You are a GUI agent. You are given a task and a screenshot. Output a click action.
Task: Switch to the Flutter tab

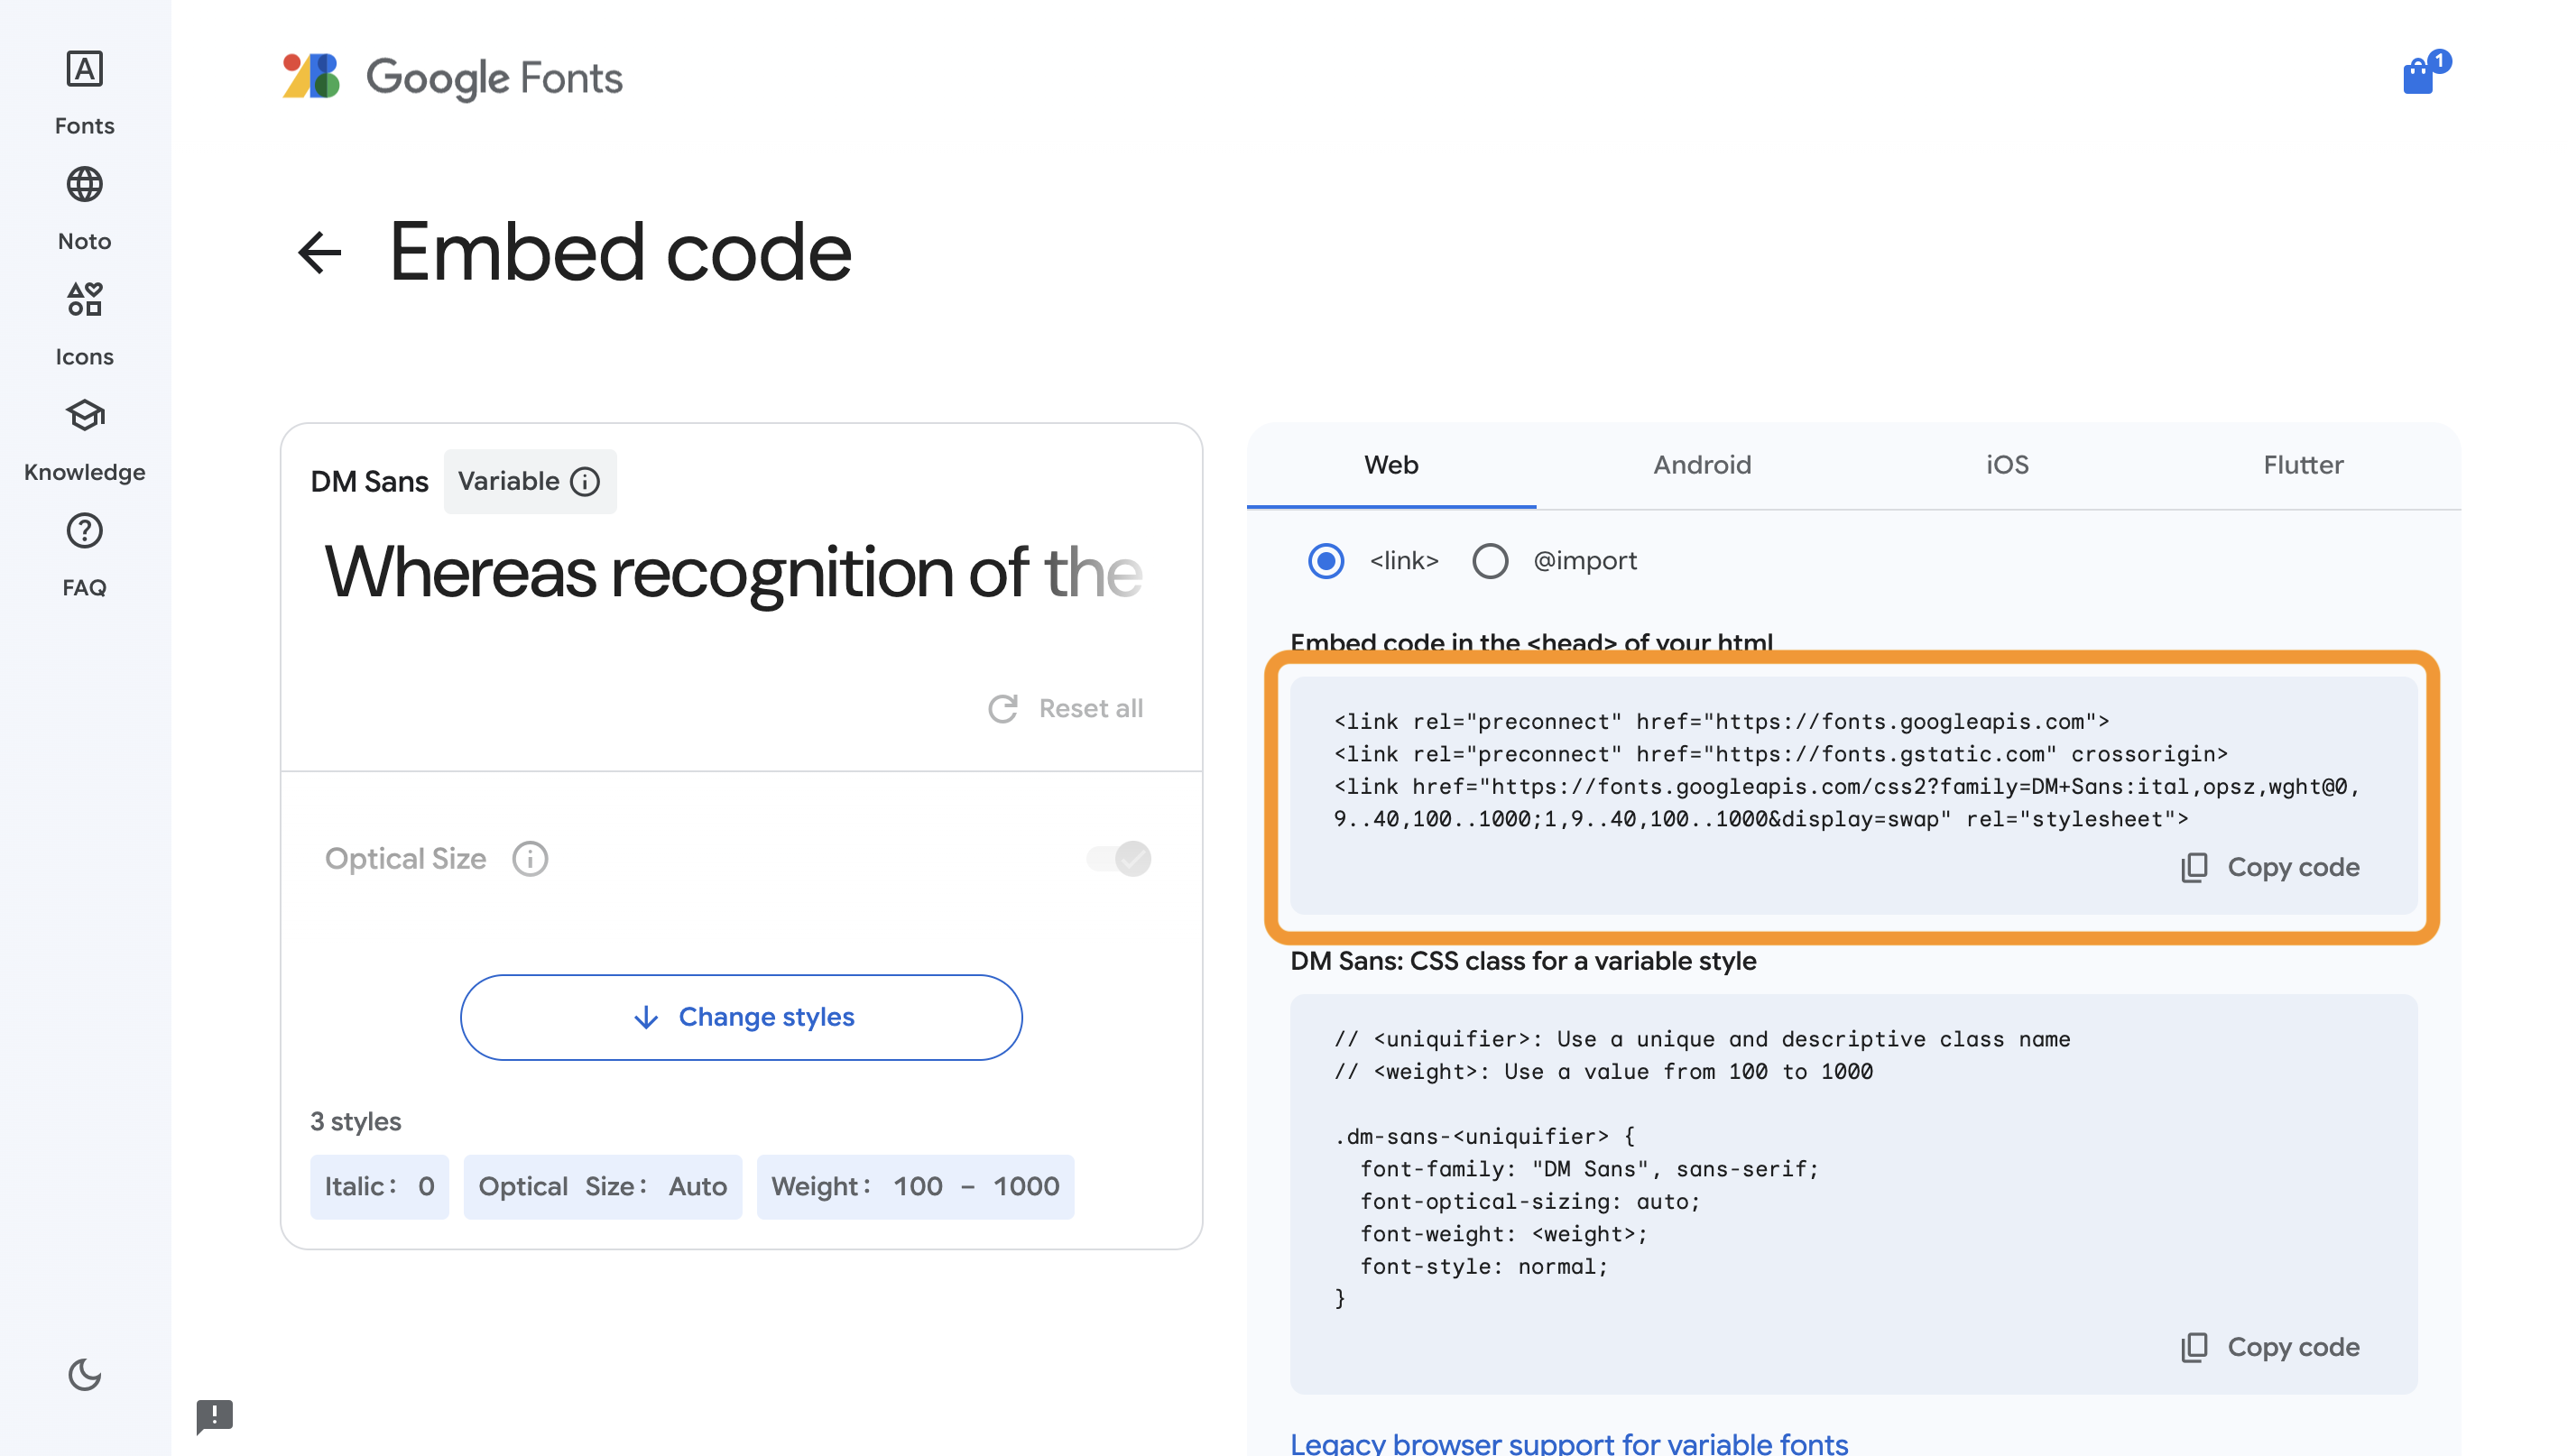coord(2302,465)
